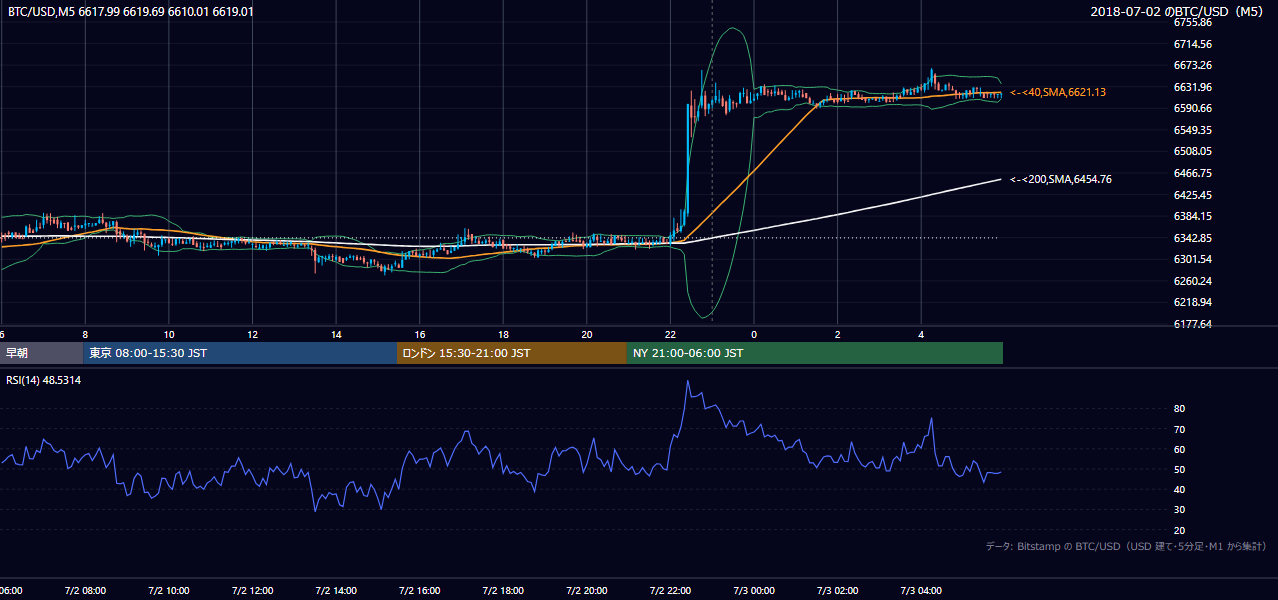Click price axis value 6301.54
1278x600 pixels.
click(x=1193, y=259)
